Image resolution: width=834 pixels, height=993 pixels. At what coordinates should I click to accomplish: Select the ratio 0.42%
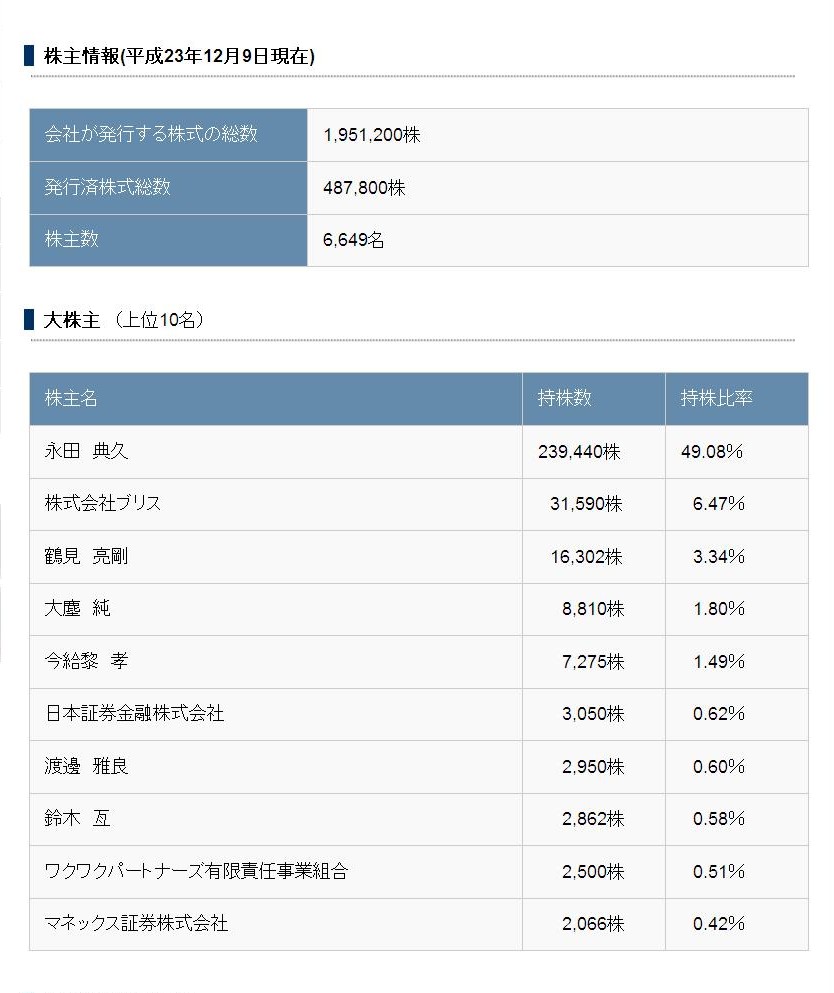719,924
